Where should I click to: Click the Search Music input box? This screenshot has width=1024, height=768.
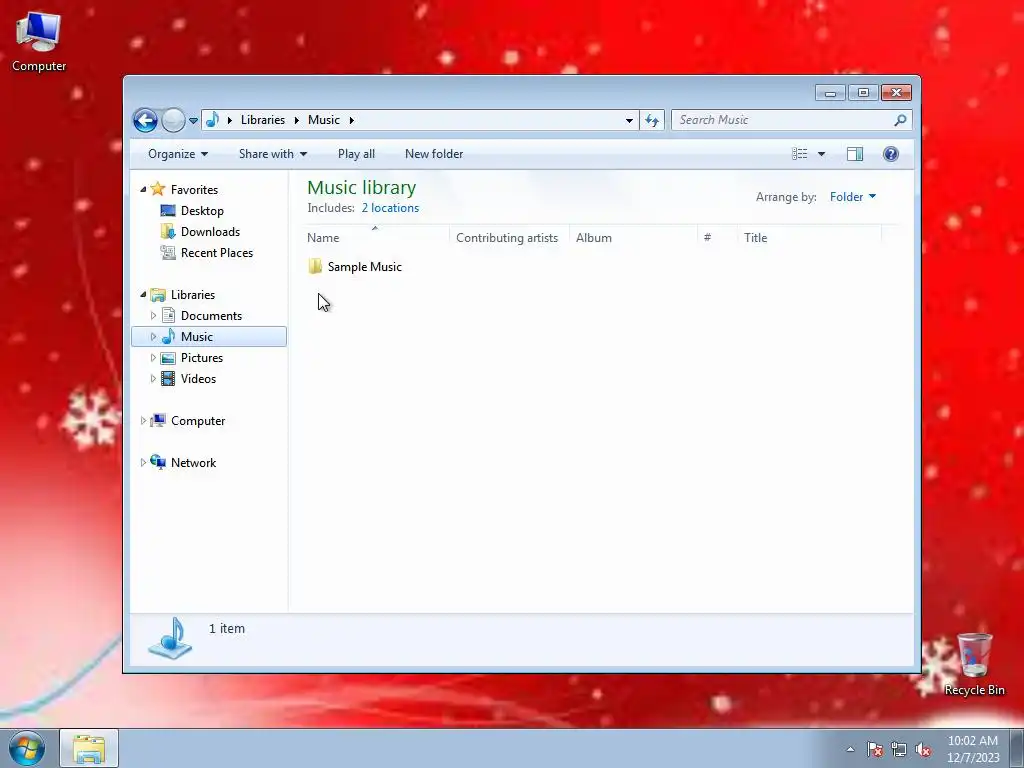784,120
